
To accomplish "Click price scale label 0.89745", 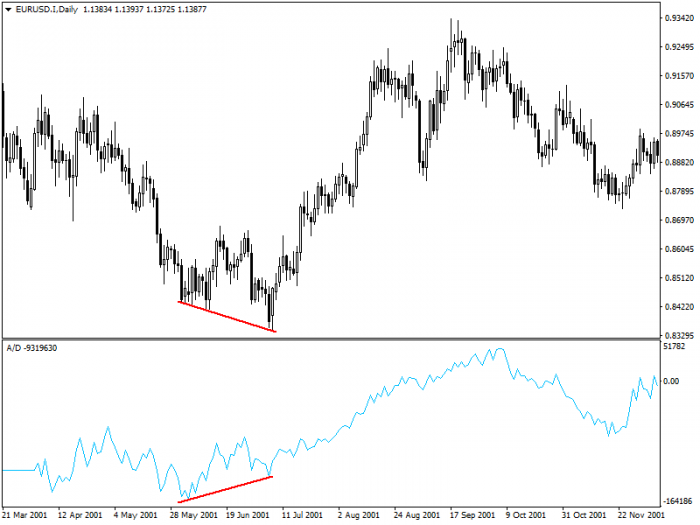I will (679, 133).
